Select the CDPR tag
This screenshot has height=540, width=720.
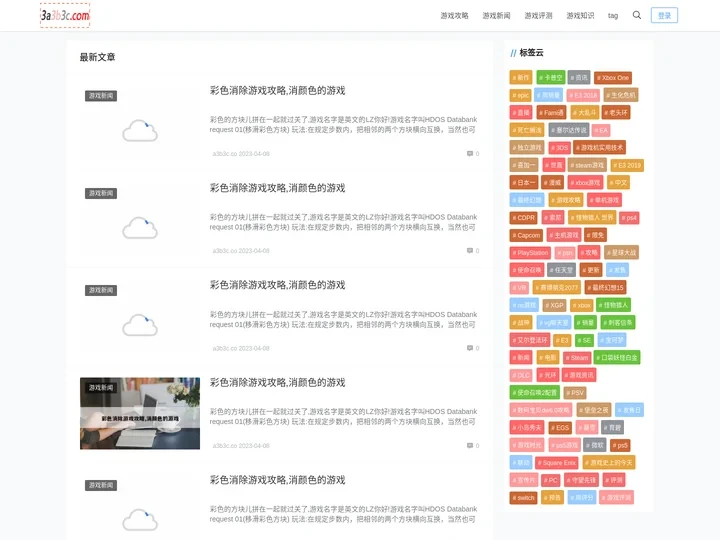[x=523, y=218]
